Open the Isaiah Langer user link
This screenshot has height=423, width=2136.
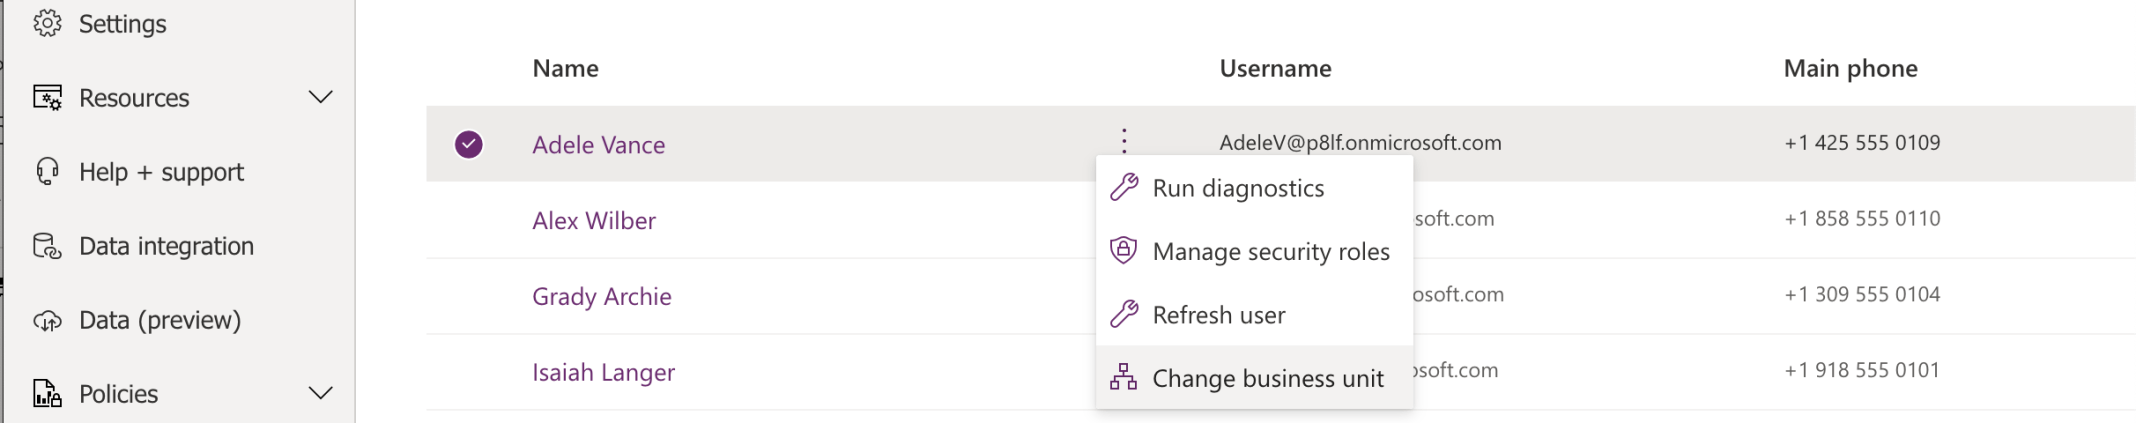point(603,372)
